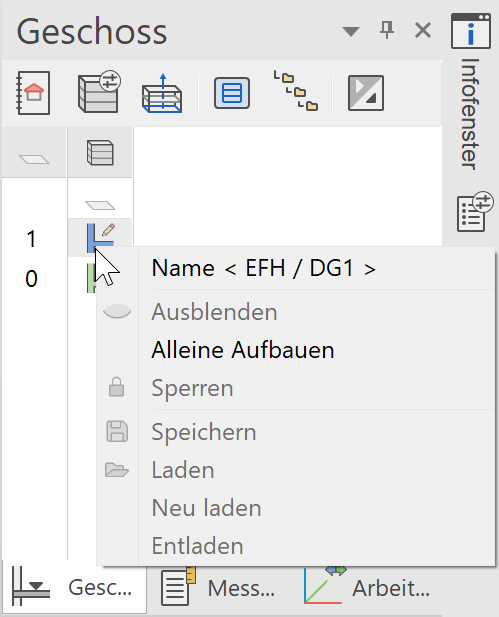
Task: Open the Geschoss panel dropdown arrow
Action: click(351, 31)
